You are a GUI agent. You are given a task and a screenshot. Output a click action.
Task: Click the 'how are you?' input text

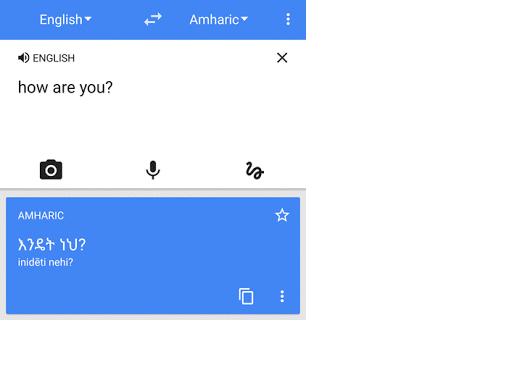click(65, 88)
